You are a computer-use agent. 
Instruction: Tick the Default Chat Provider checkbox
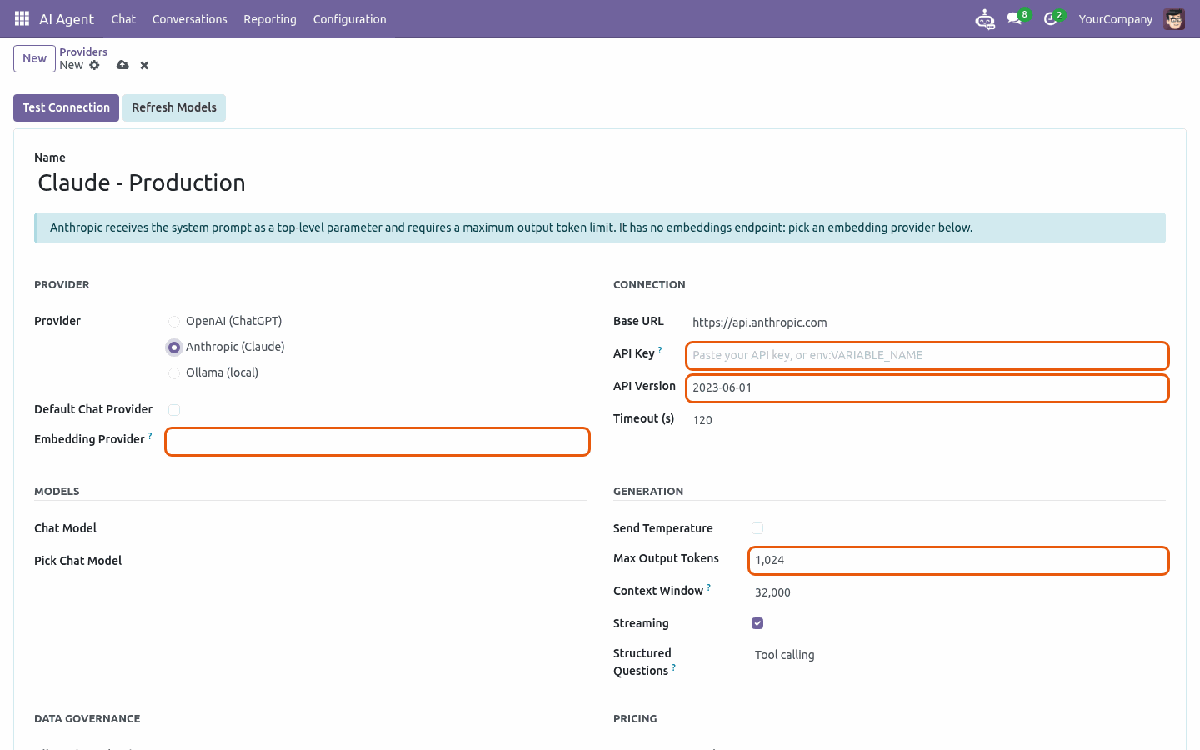click(x=174, y=409)
